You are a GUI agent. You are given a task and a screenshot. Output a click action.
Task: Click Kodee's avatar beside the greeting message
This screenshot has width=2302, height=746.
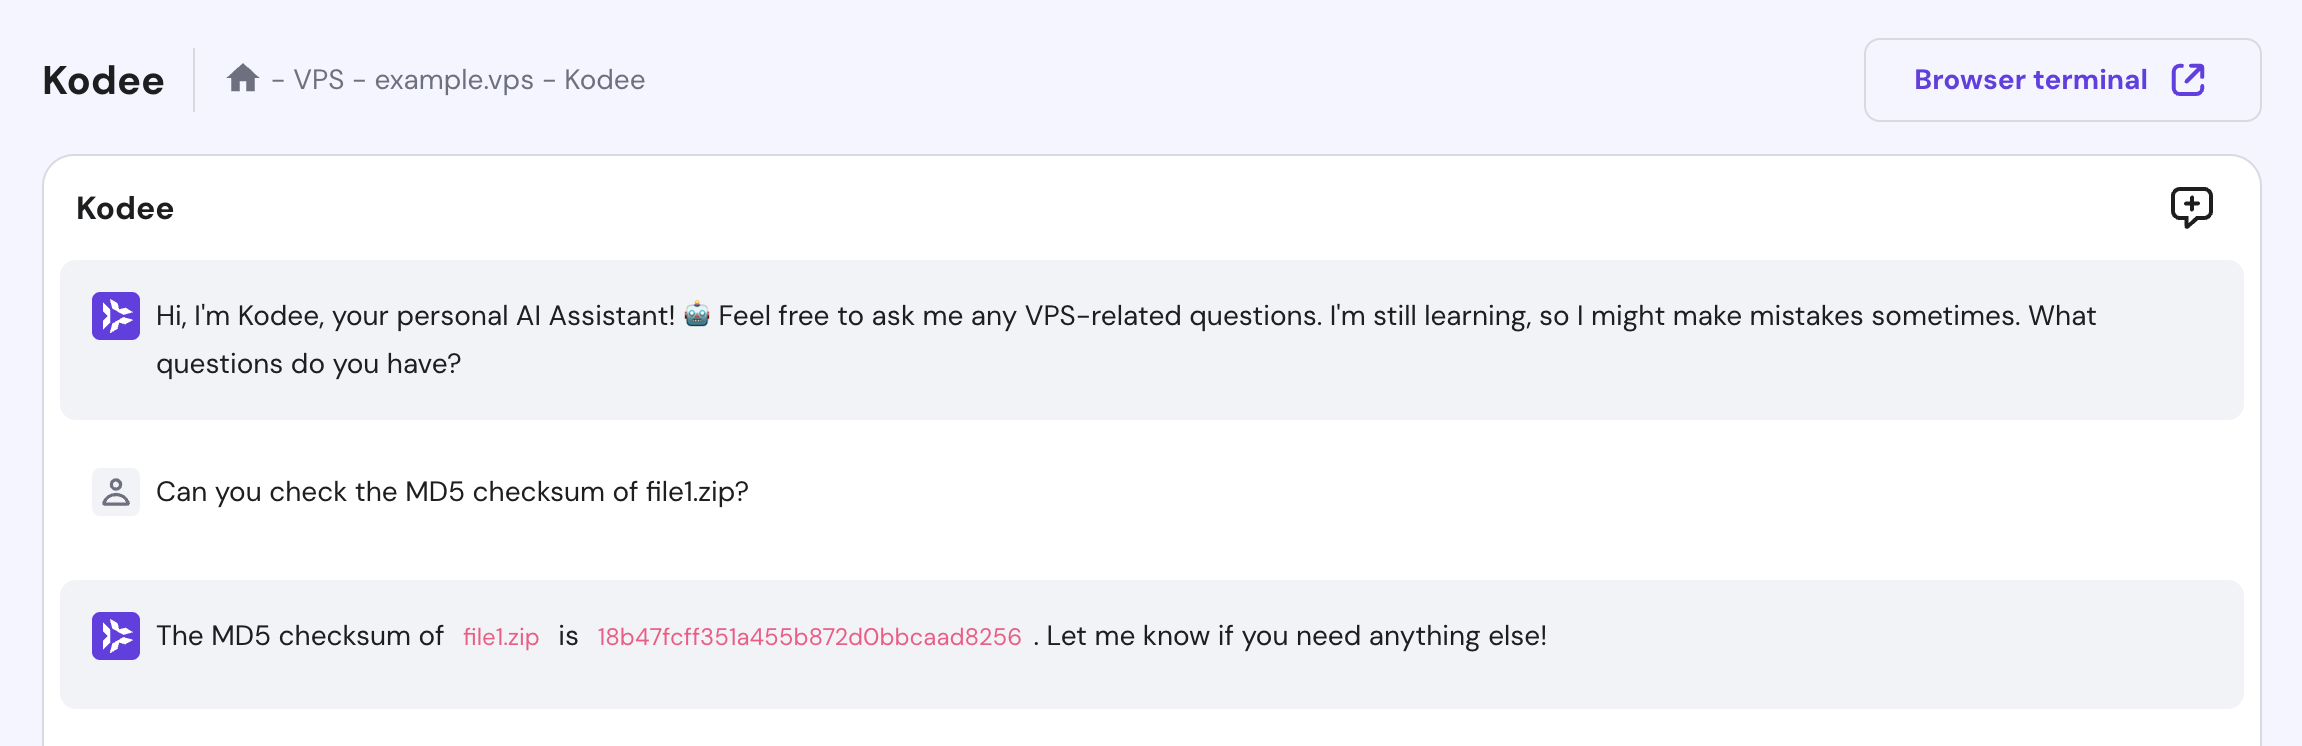tap(116, 316)
